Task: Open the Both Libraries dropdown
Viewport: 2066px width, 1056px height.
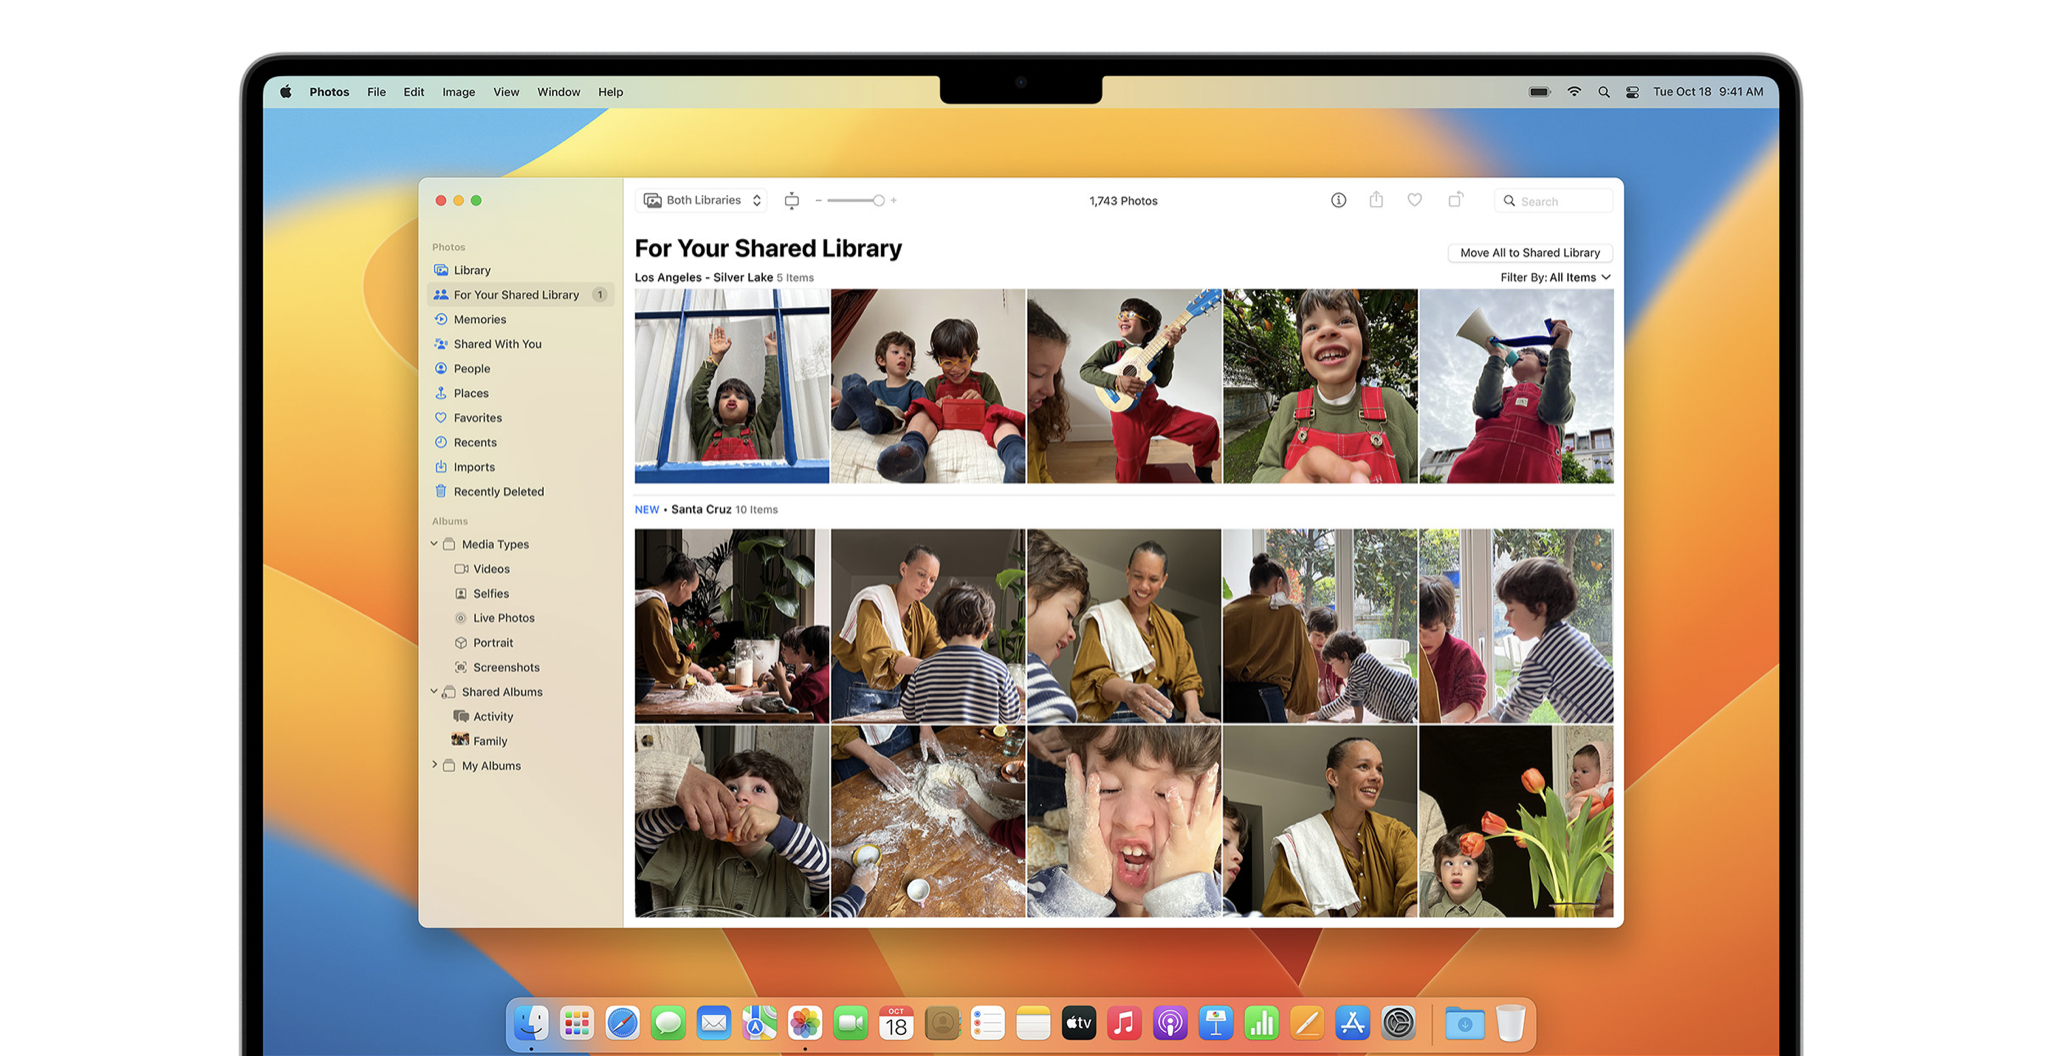Action: pos(702,201)
